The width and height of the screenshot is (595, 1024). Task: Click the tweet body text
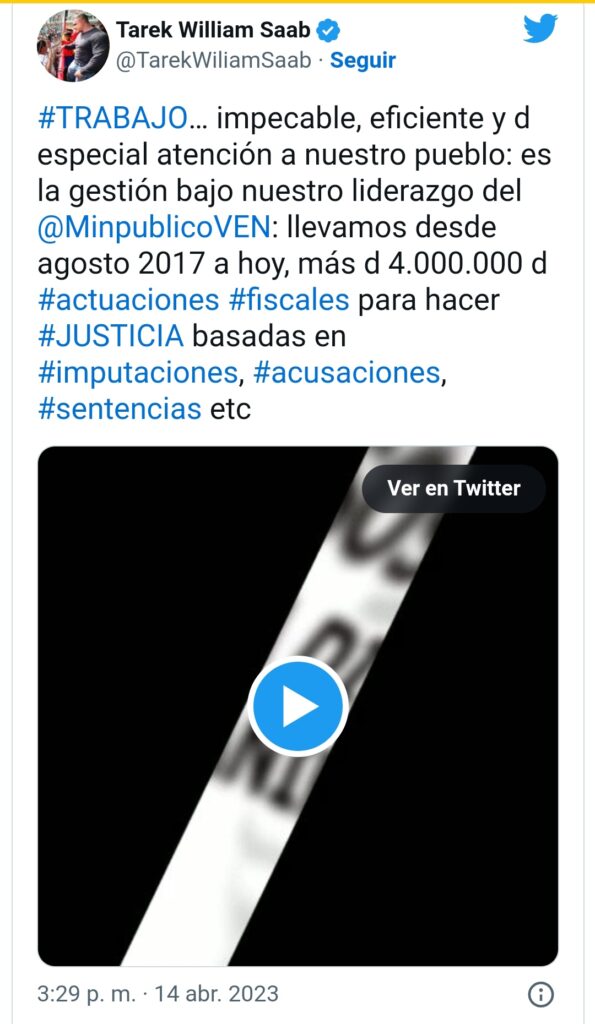click(295, 264)
